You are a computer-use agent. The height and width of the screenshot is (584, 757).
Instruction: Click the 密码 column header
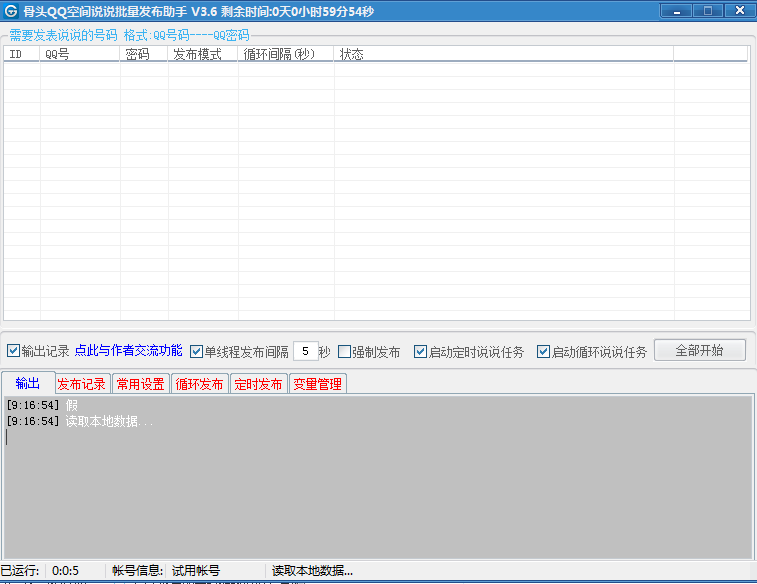click(x=144, y=54)
